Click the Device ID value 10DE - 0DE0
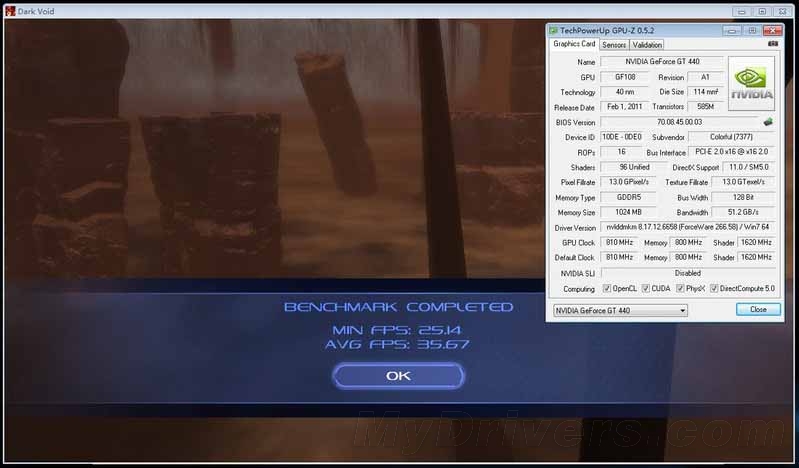 622,137
